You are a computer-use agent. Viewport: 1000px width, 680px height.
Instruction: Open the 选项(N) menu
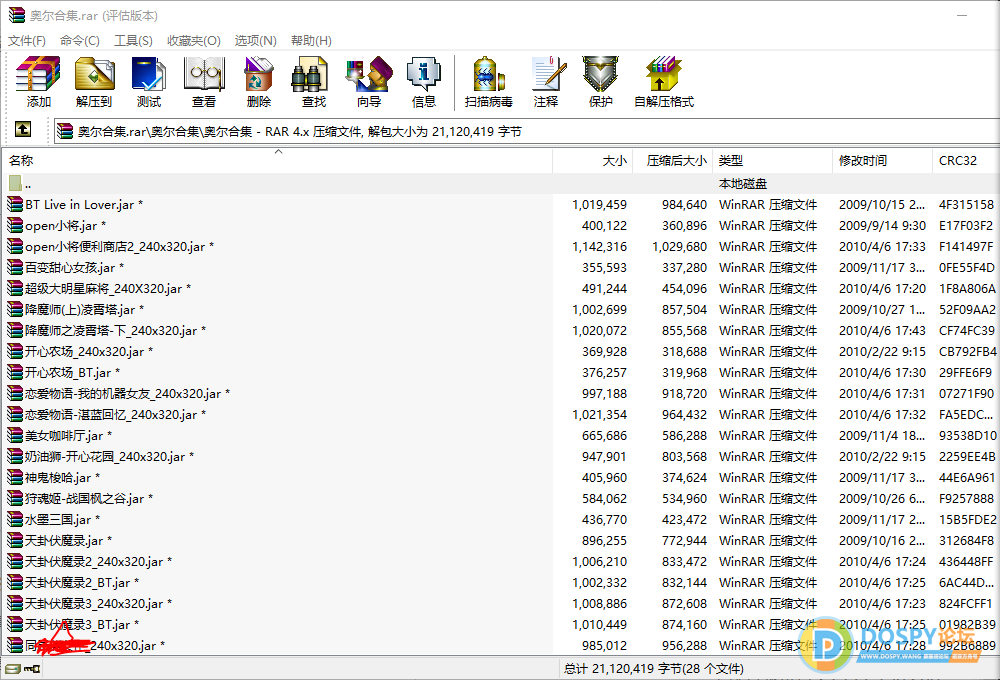pos(256,40)
